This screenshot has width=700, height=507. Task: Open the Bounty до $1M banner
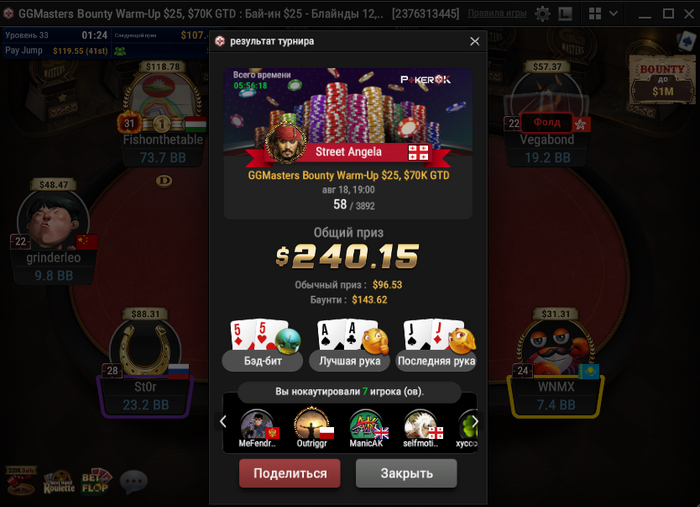point(662,80)
